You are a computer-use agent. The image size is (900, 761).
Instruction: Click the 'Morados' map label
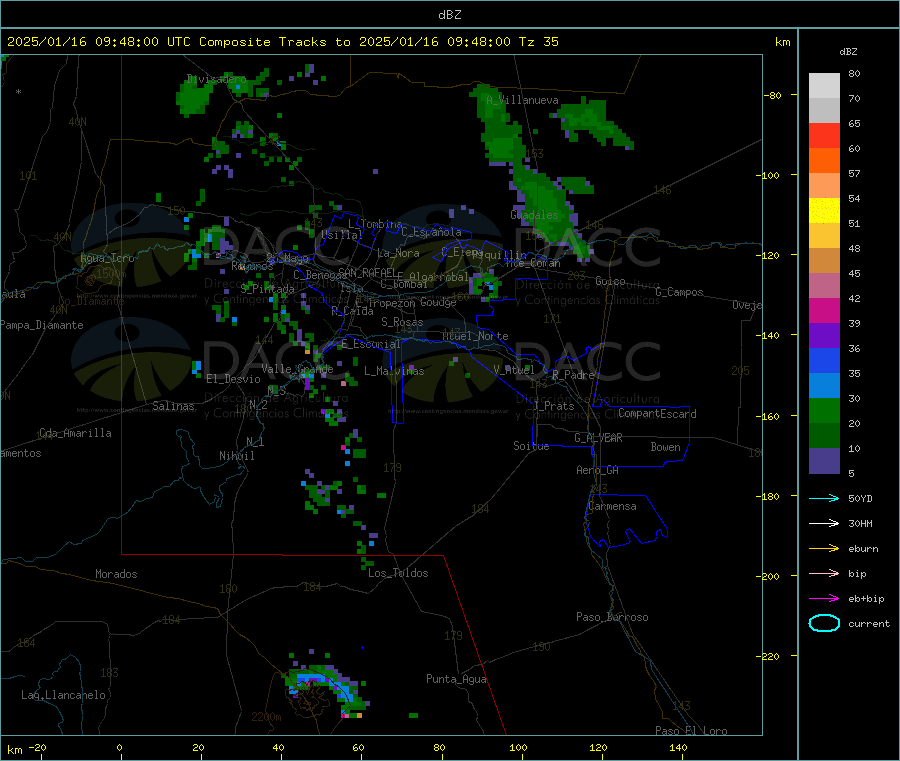point(117,574)
